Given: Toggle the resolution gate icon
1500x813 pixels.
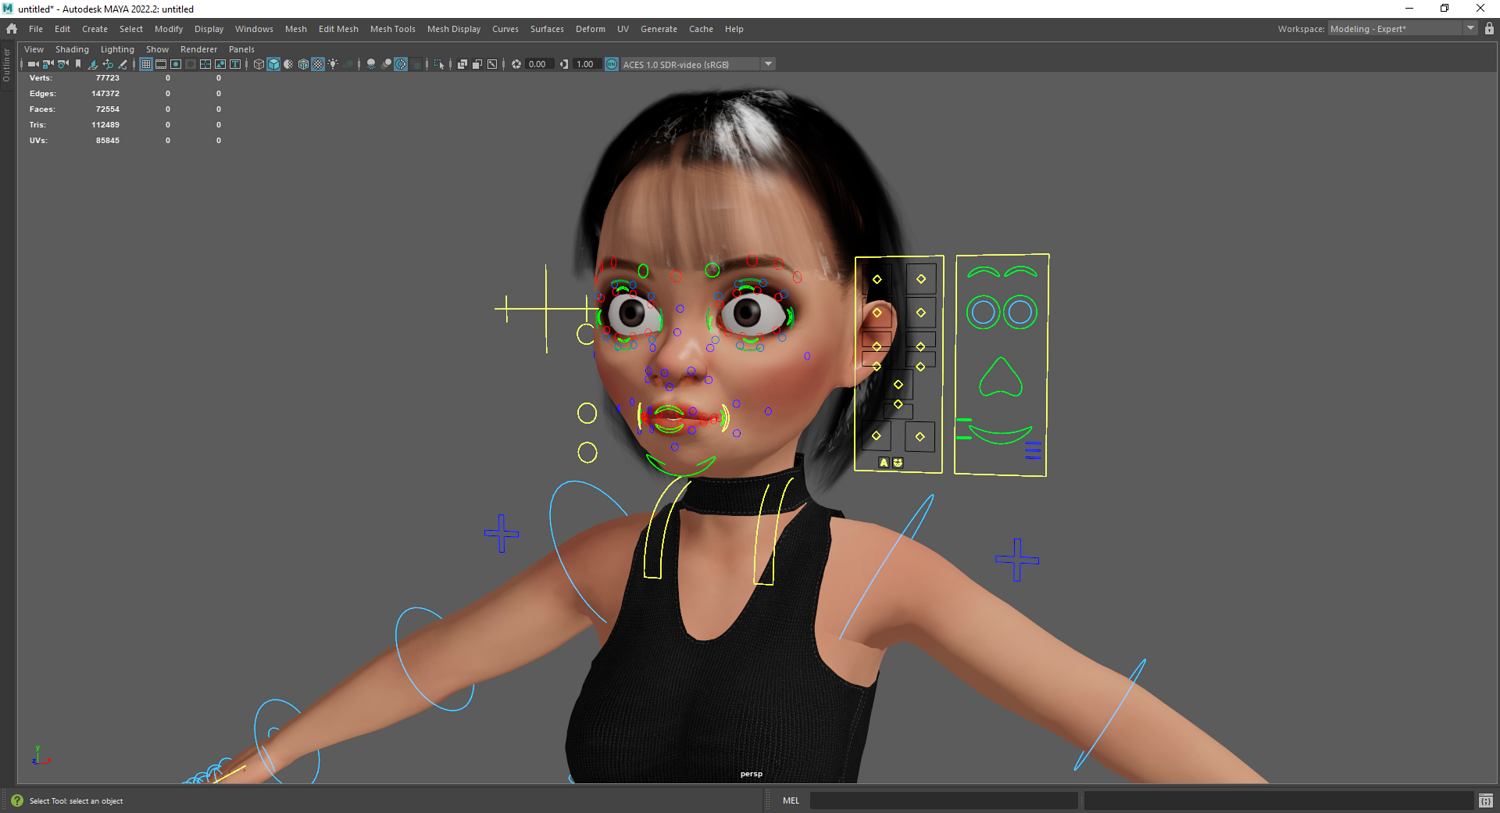Looking at the screenshot, I should pyautogui.click(x=176, y=64).
